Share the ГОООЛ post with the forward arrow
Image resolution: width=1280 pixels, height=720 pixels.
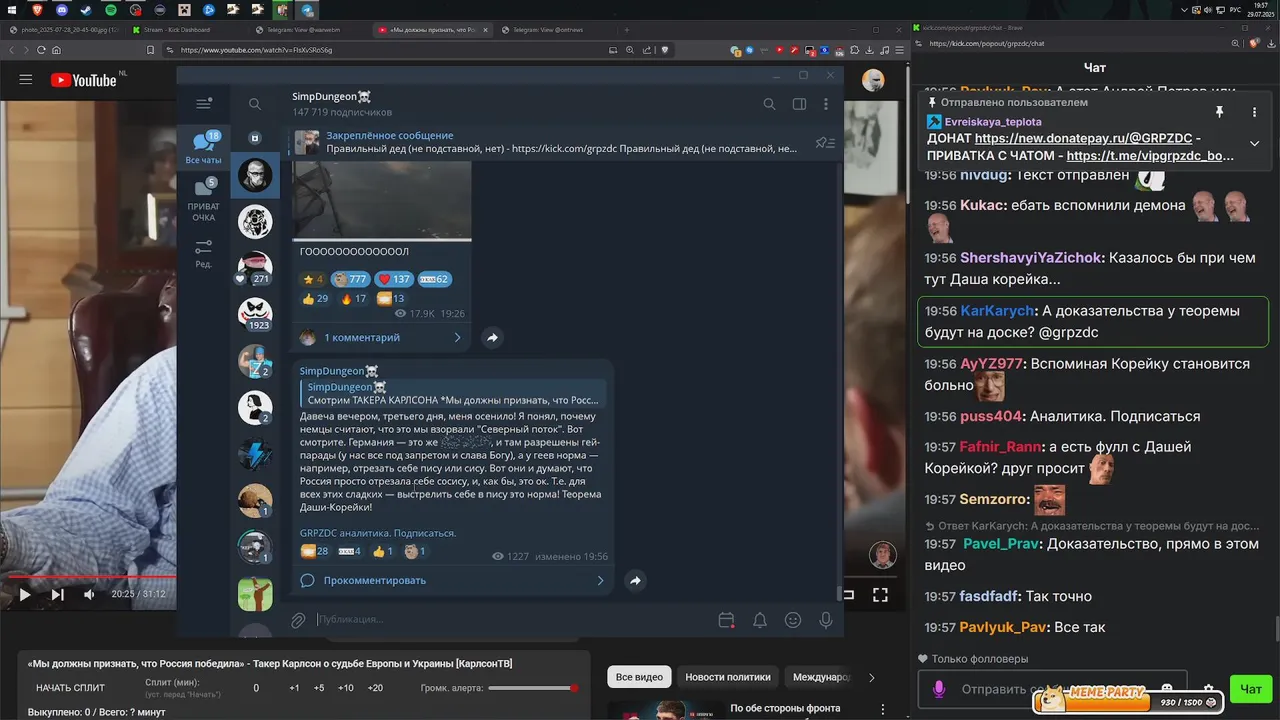tap(492, 338)
